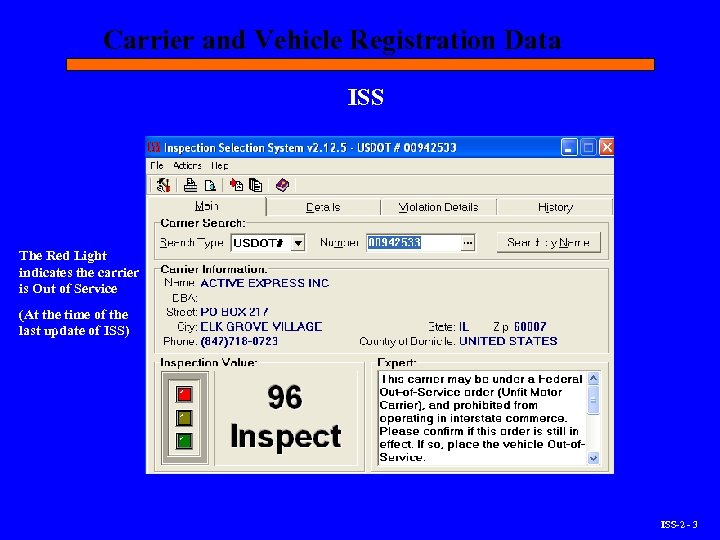Click the Search by Name button
Viewport: 720px width, 540px height.
(549, 242)
